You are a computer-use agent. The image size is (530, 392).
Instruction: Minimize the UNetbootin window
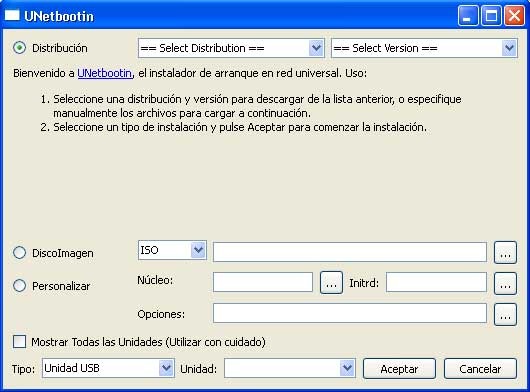(468, 16)
